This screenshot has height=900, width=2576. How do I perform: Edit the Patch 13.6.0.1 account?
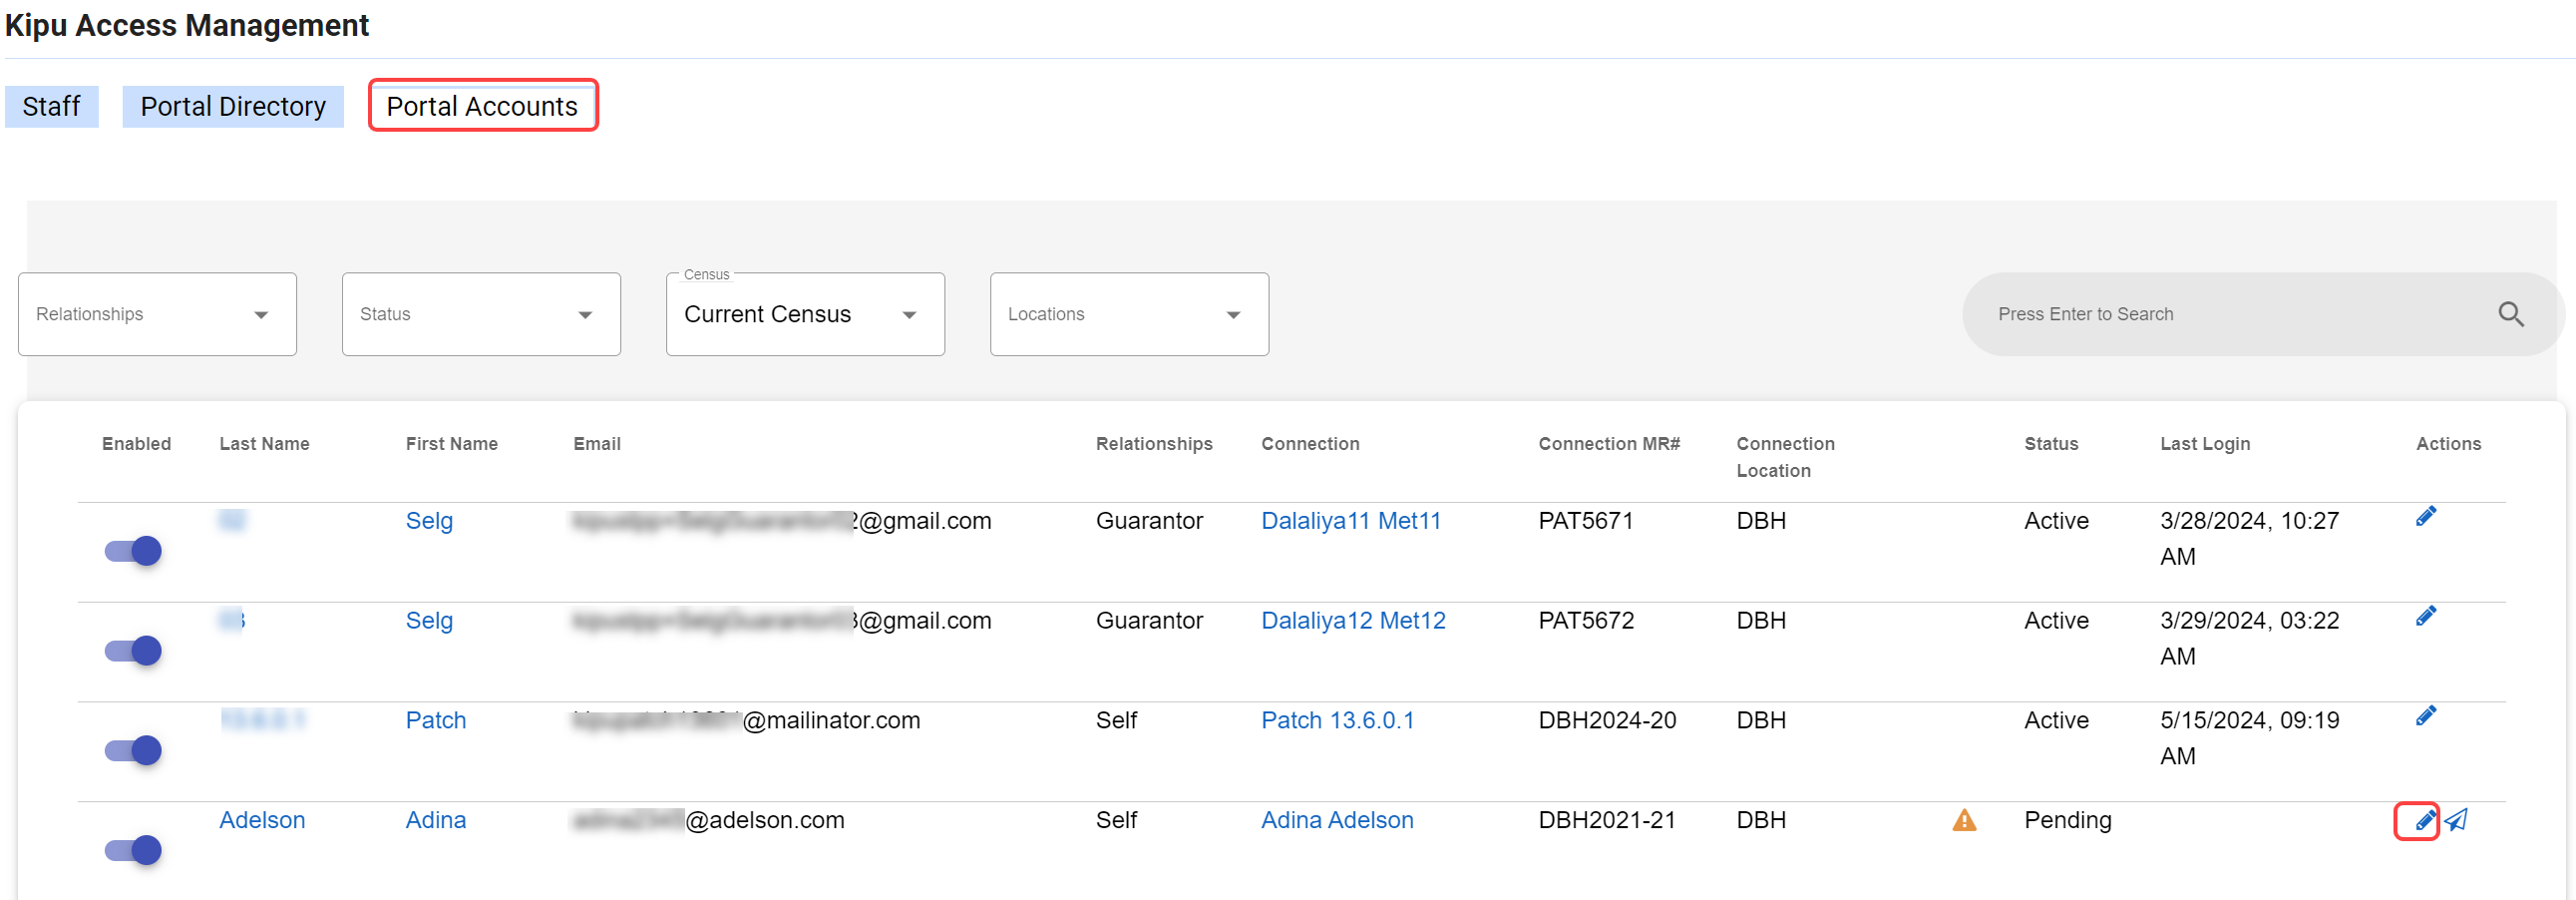[2425, 717]
